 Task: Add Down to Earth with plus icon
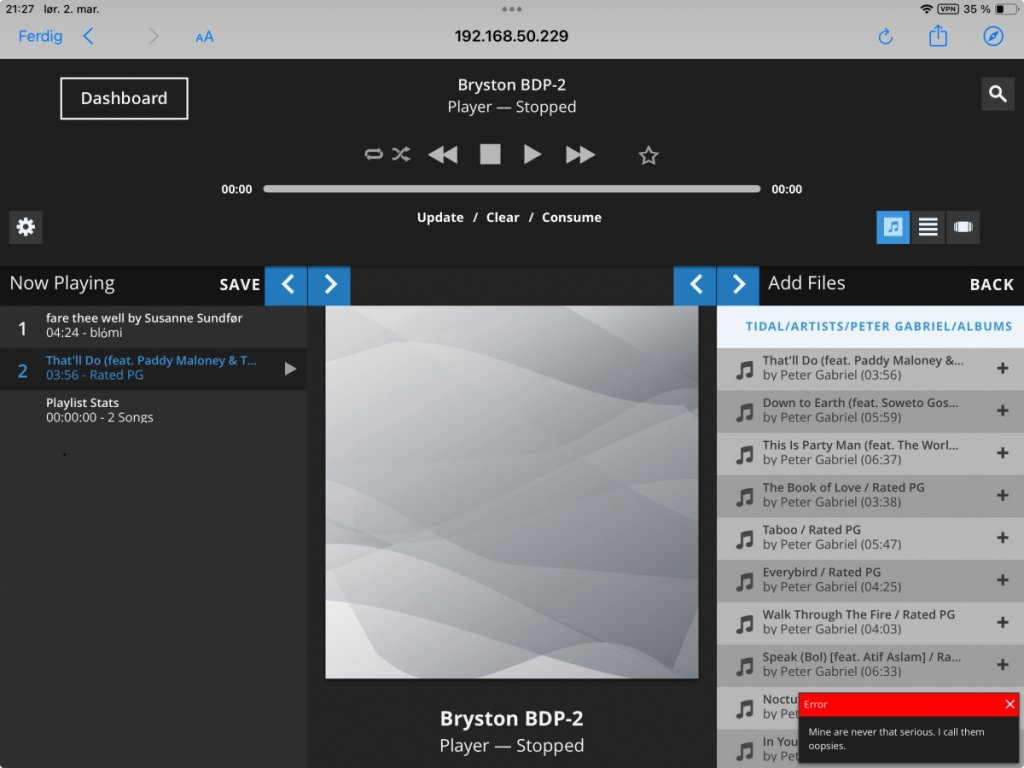[x=1002, y=411]
